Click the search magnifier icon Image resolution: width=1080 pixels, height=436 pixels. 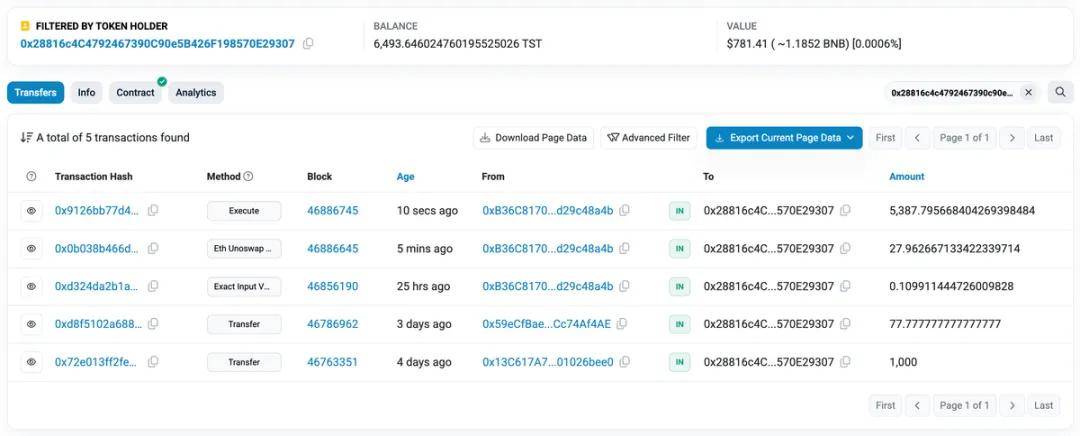1059,92
